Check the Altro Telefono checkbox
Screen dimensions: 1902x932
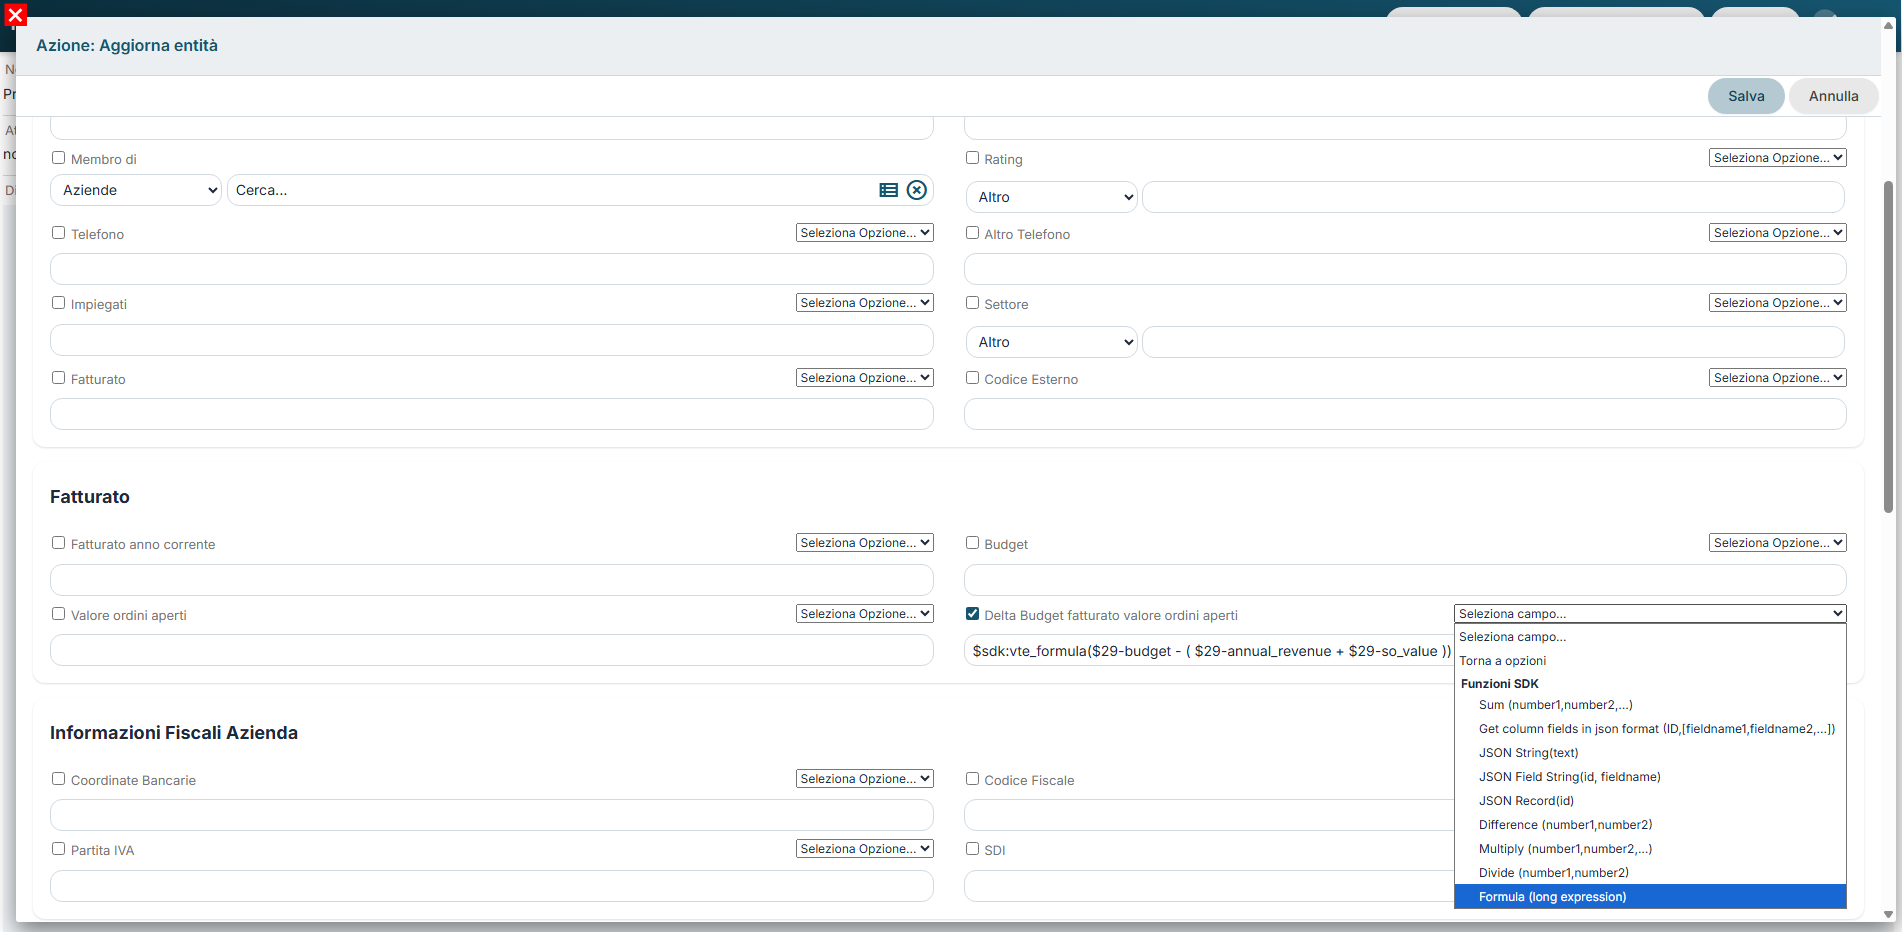coord(972,233)
